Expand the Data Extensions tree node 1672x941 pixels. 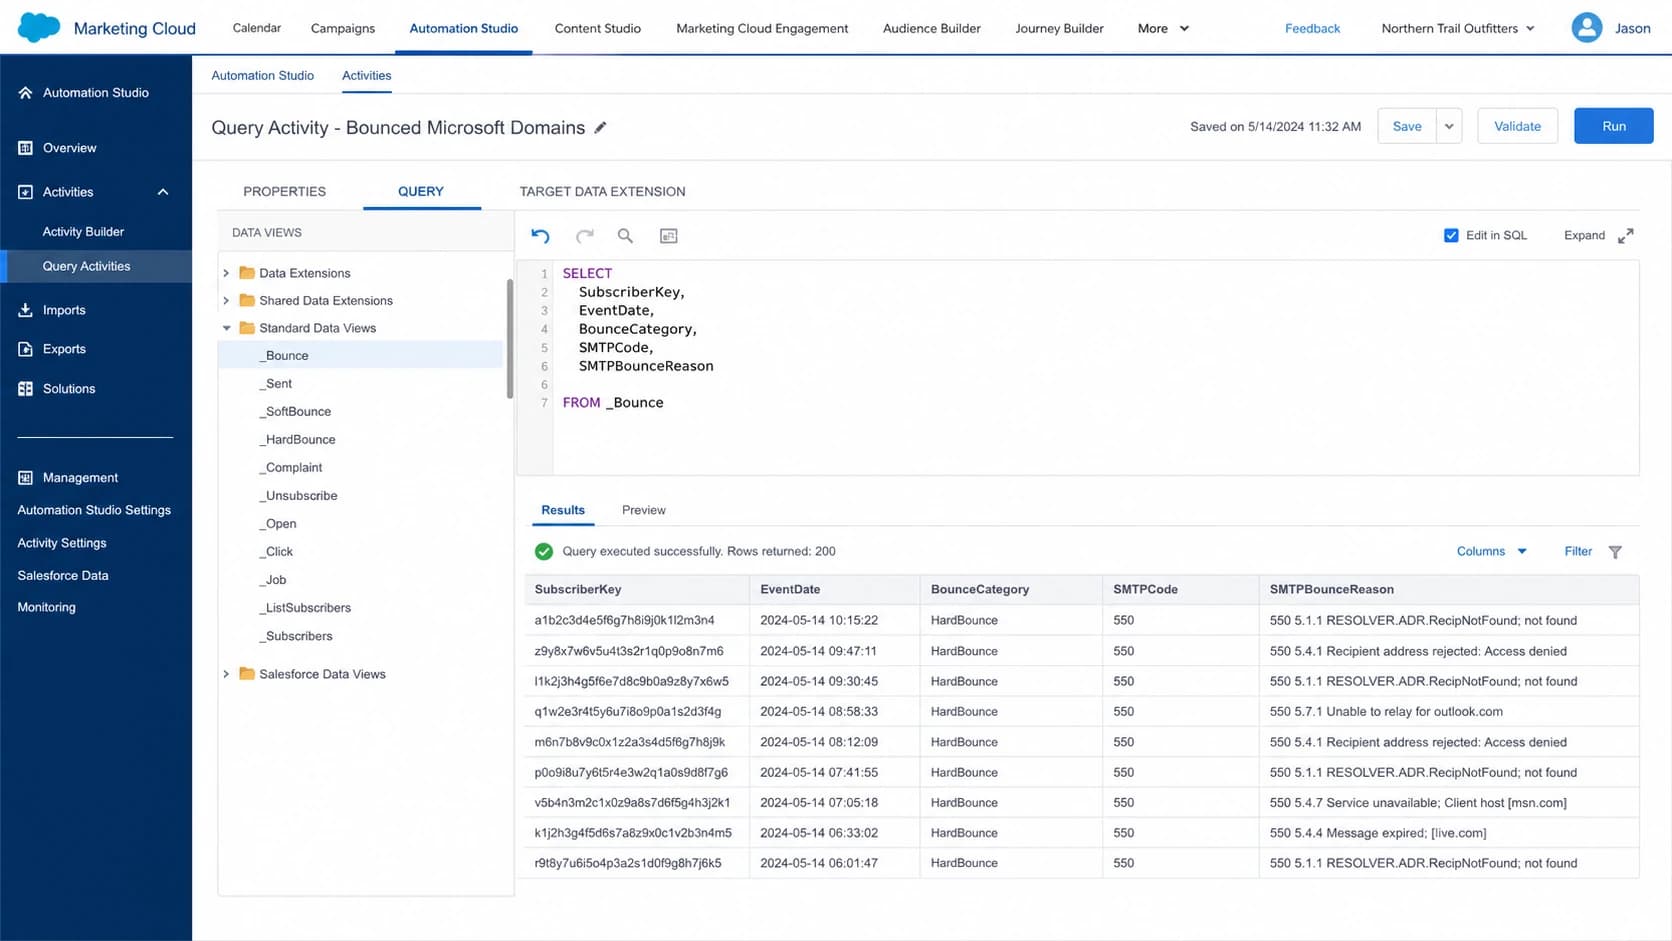point(226,273)
